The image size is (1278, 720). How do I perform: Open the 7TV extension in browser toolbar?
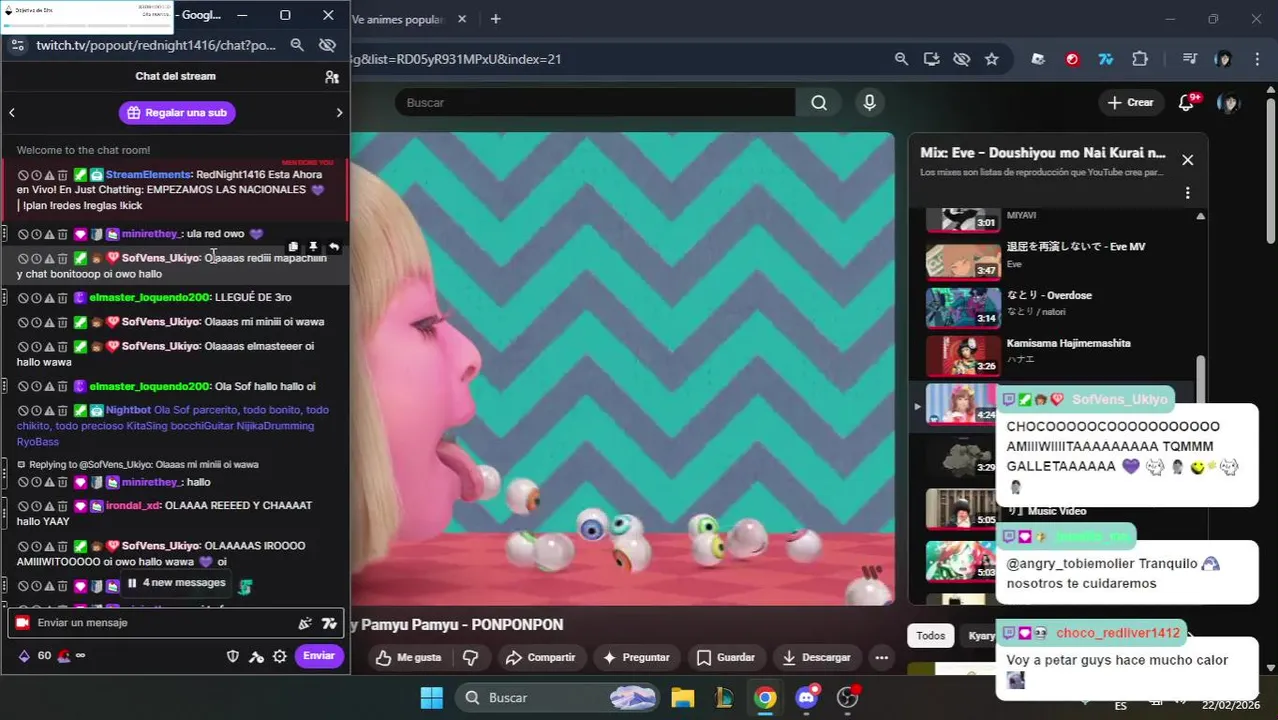[1106, 59]
